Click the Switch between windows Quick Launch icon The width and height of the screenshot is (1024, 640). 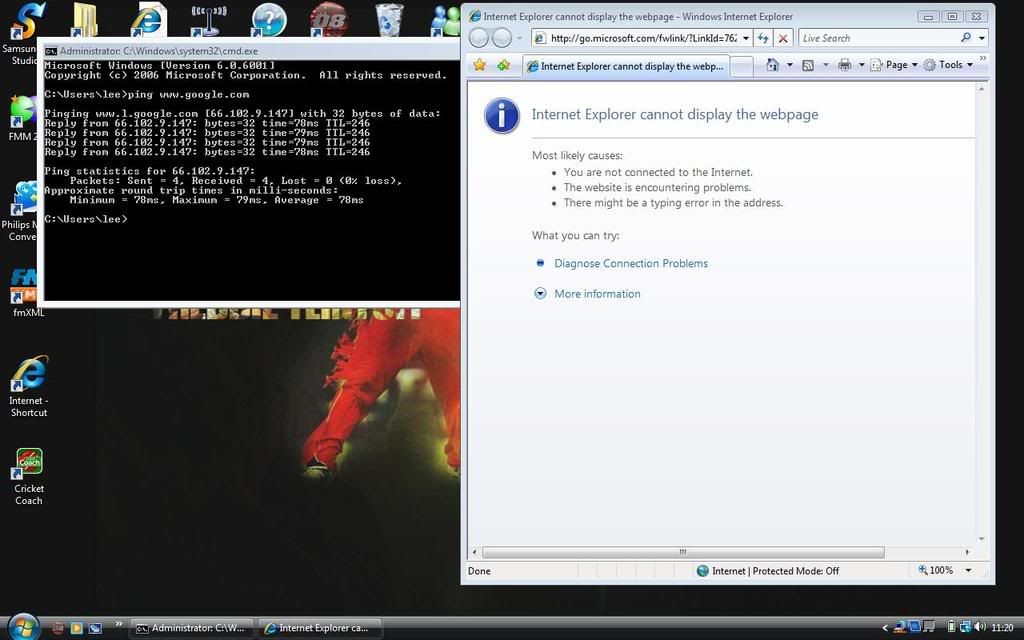95,628
